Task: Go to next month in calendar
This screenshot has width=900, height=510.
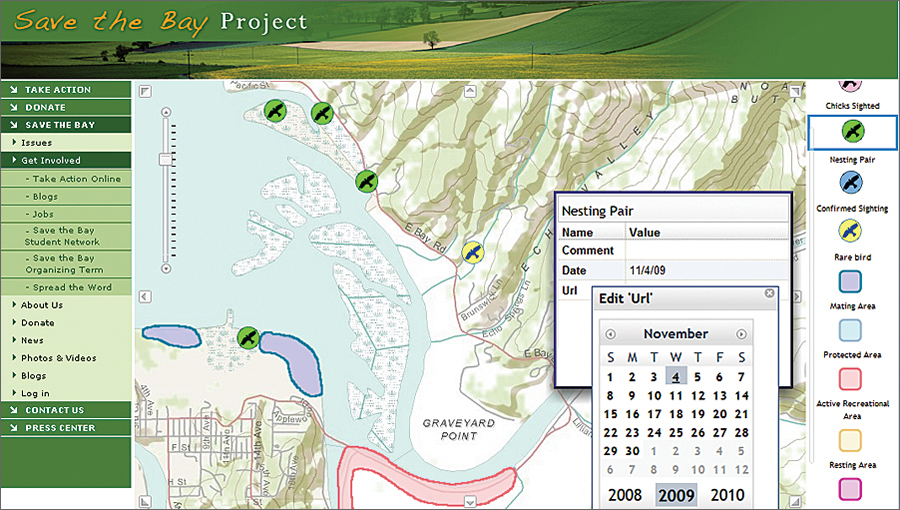Action: 742,334
